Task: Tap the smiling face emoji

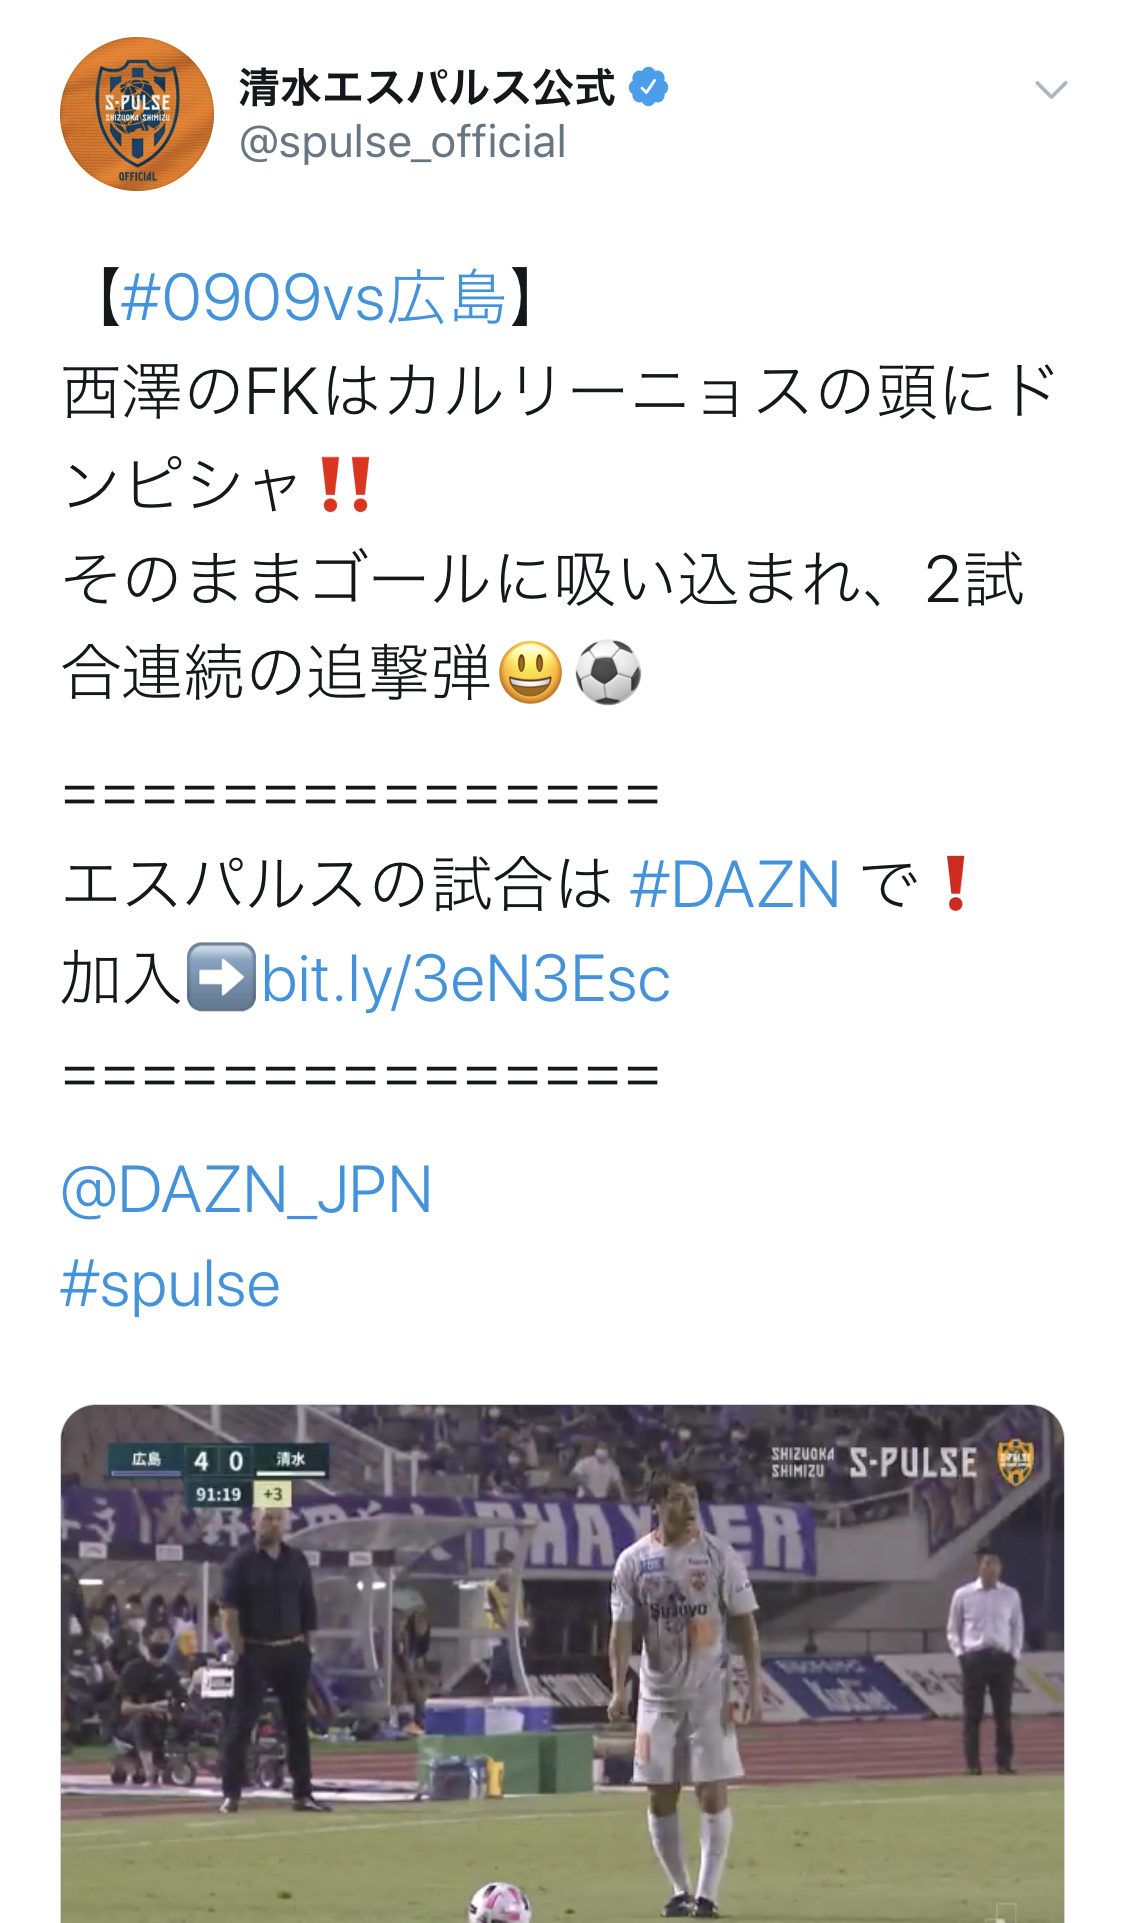Action: click(530, 672)
